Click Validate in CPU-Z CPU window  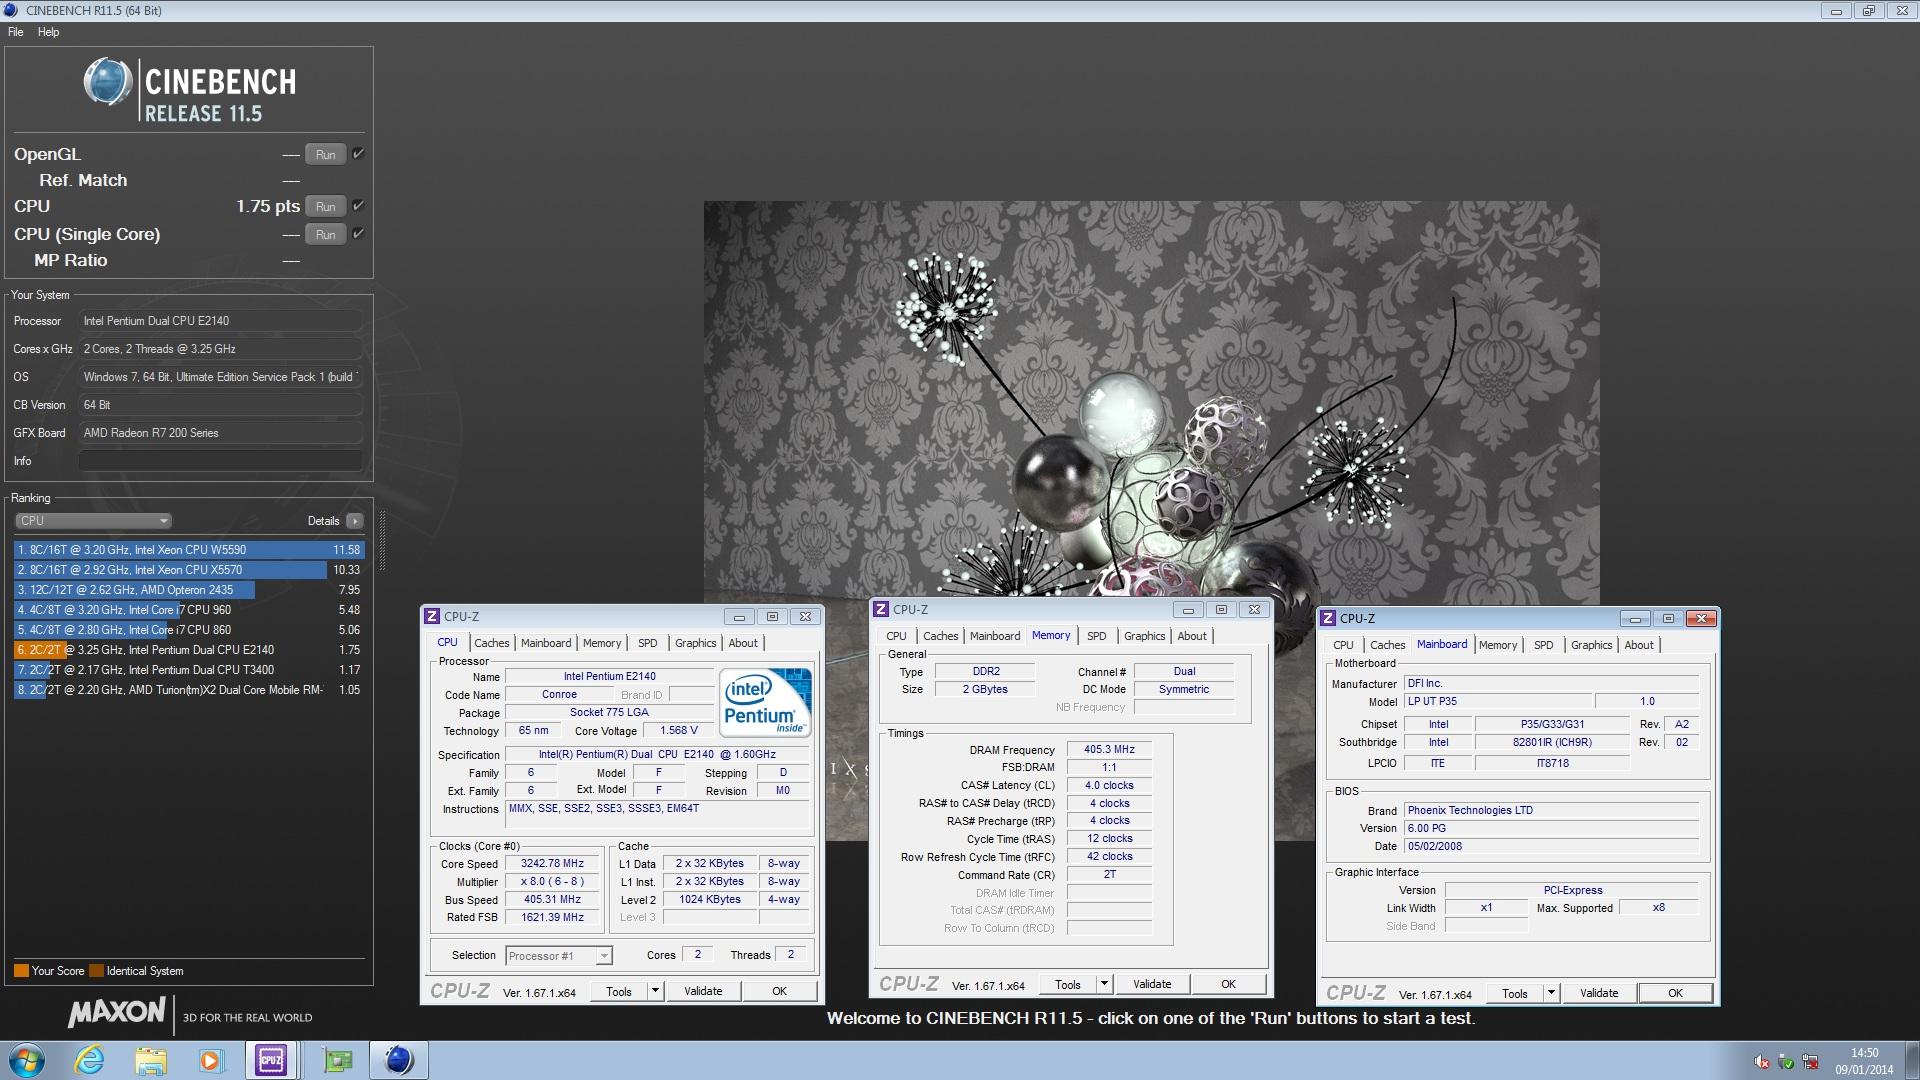click(703, 991)
